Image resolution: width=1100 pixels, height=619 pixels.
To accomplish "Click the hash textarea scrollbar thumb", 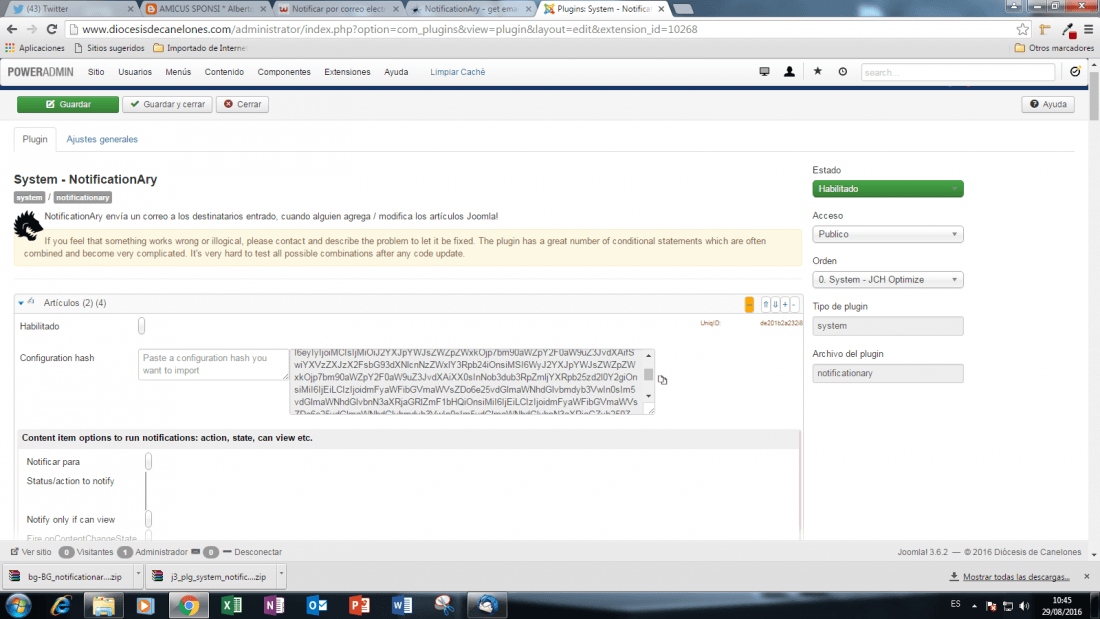I will tap(648, 375).
